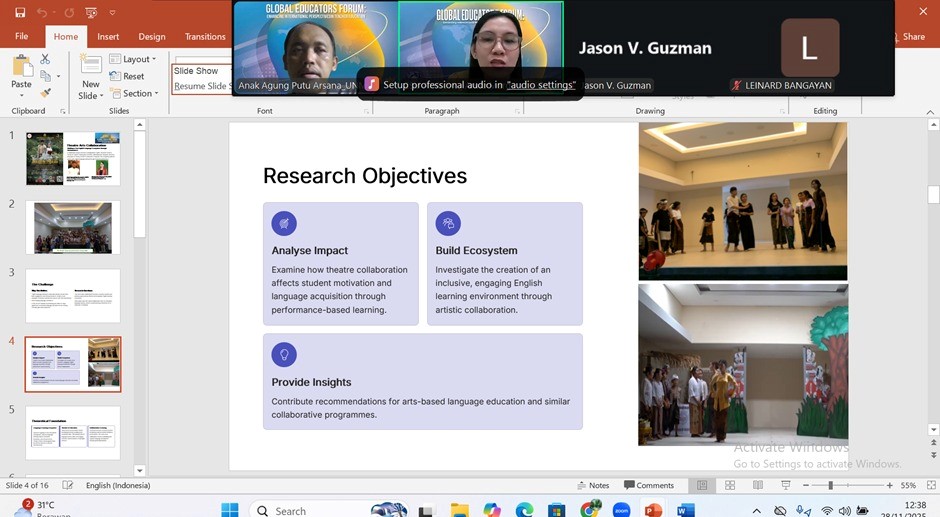Select the Format Painter brush icon
This screenshot has height=517, width=940.
coord(45,92)
